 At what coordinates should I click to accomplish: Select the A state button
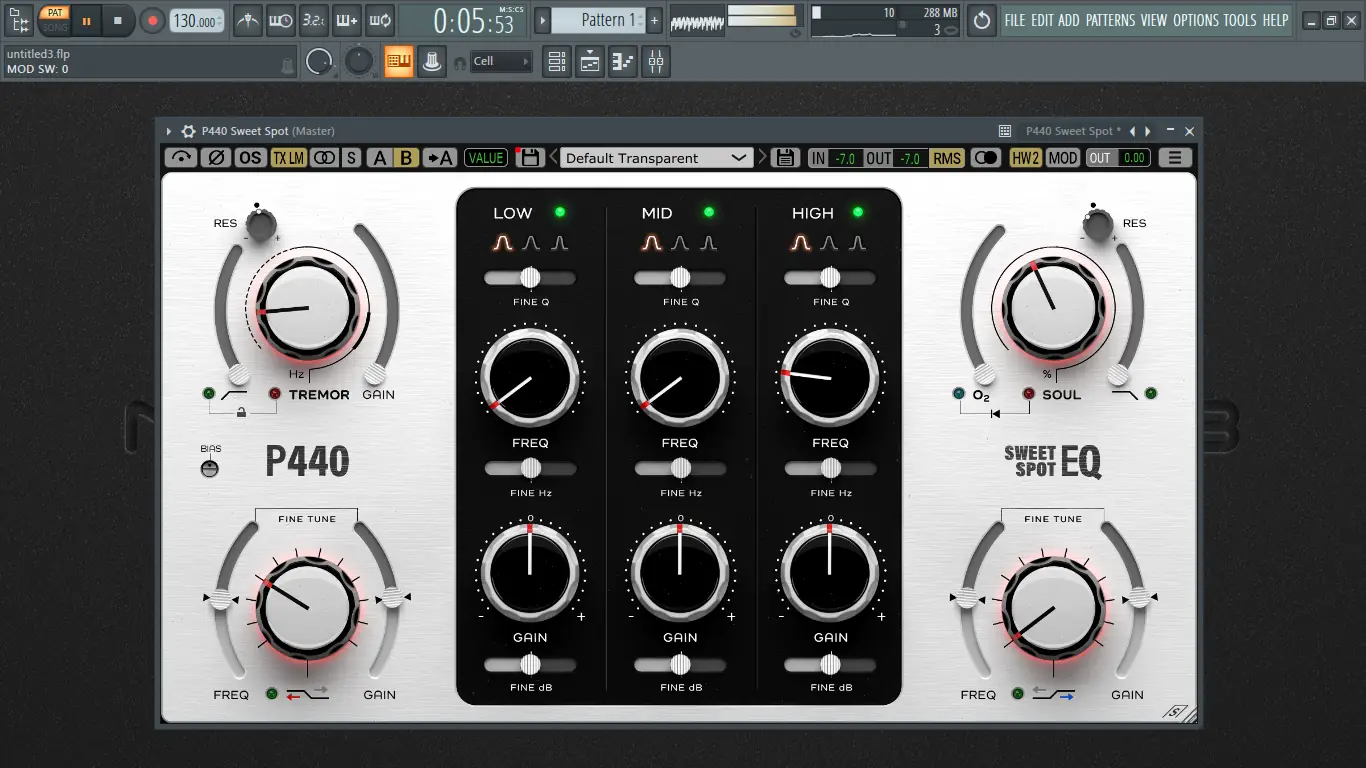[379, 158]
